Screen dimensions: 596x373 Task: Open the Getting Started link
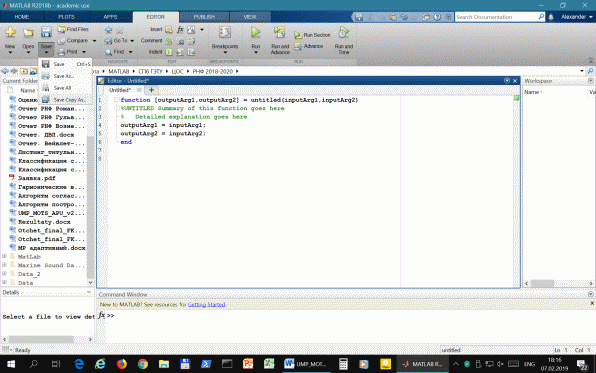pyautogui.click(x=206, y=305)
